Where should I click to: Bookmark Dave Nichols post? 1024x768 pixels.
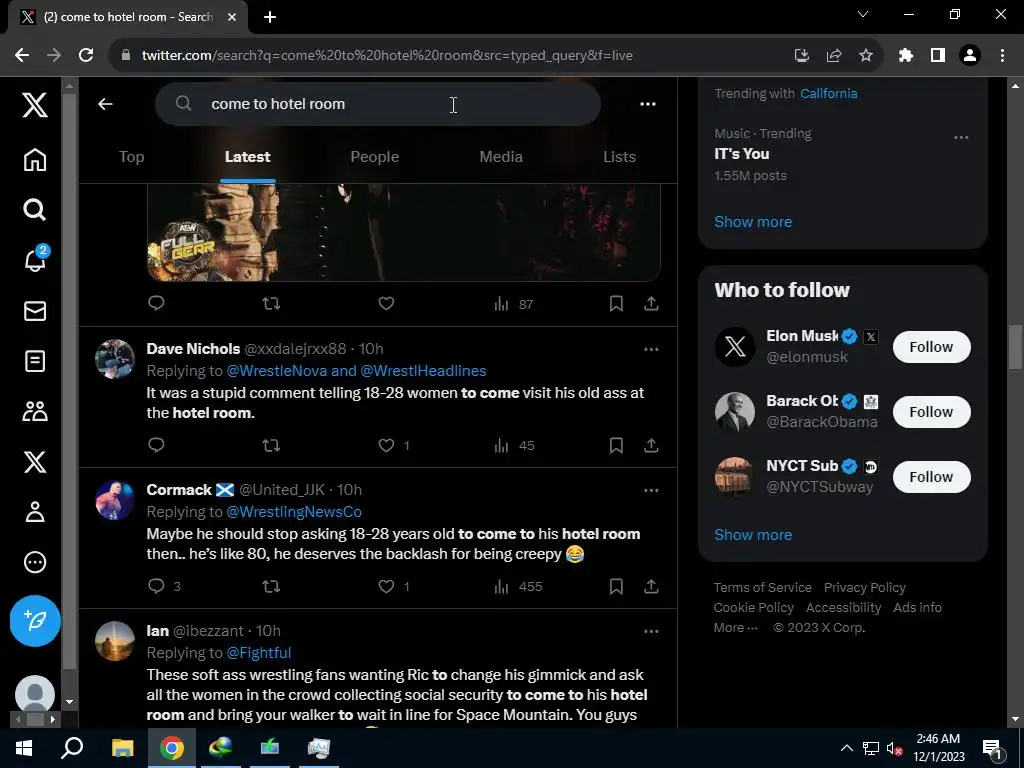pos(616,445)
